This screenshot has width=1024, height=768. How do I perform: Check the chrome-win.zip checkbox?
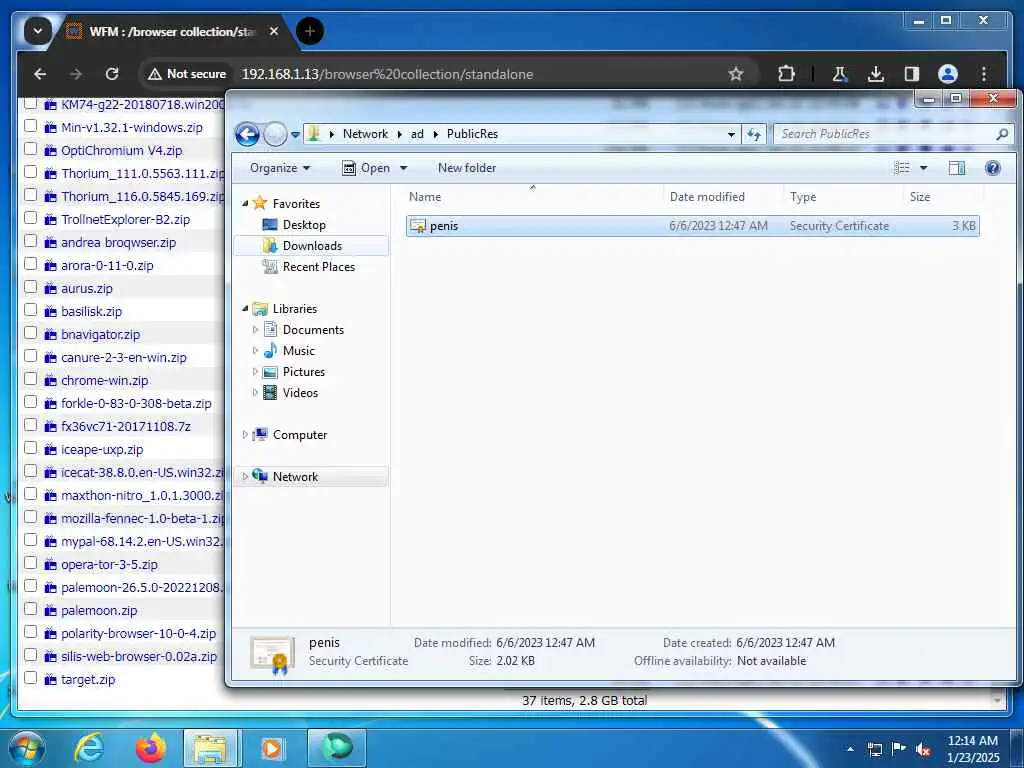pos(30,379)
